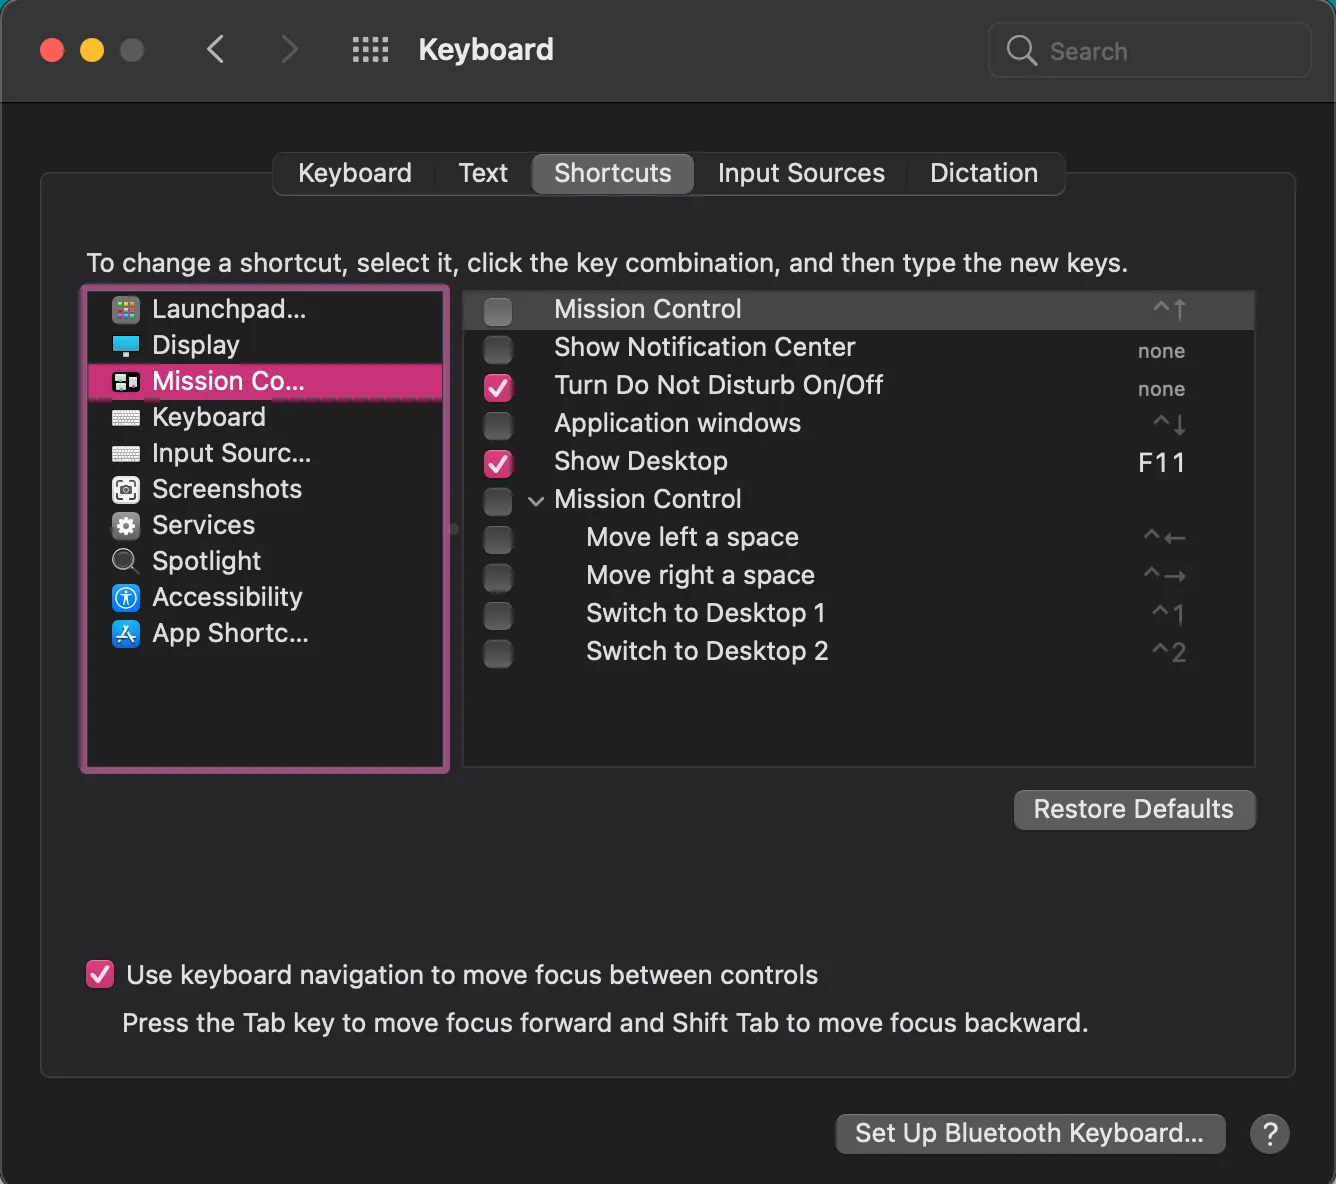
Task: Collapse the Mission Control group chevron
Action: [536, 501]
